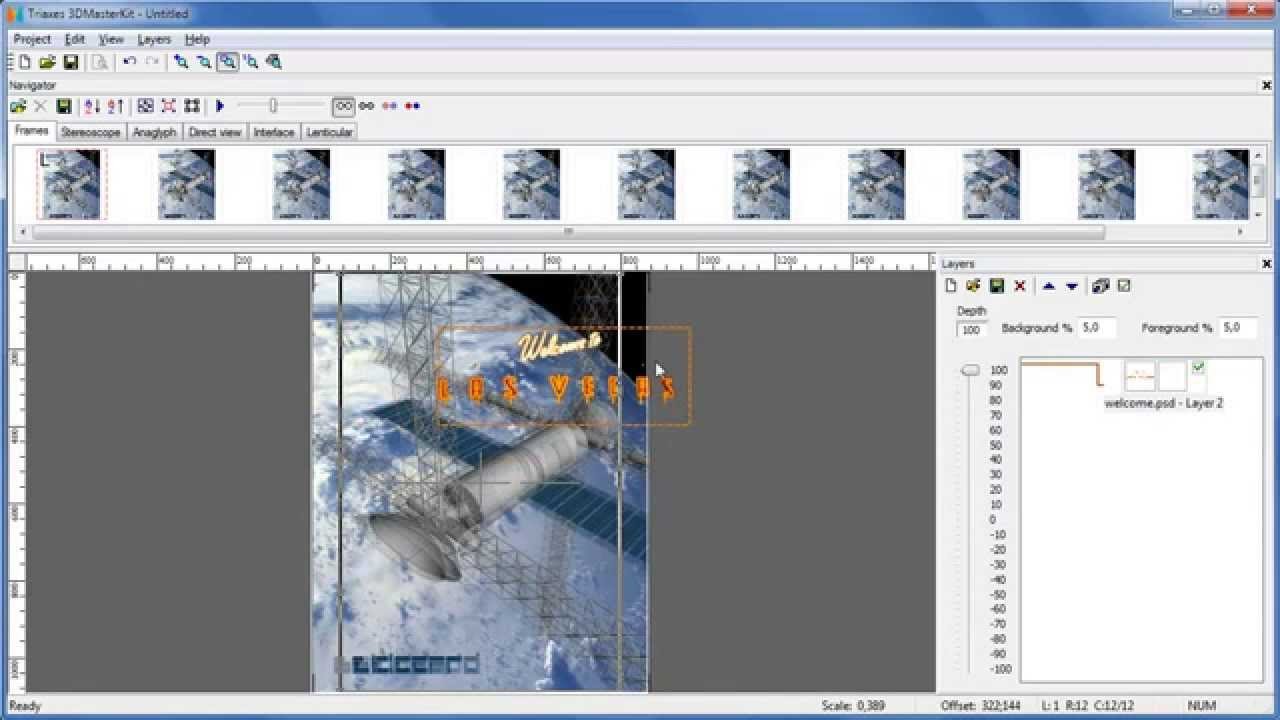1280x720 pixels.
Task: Click the layer depth slider handle
Action: click(x=970, y=370)
